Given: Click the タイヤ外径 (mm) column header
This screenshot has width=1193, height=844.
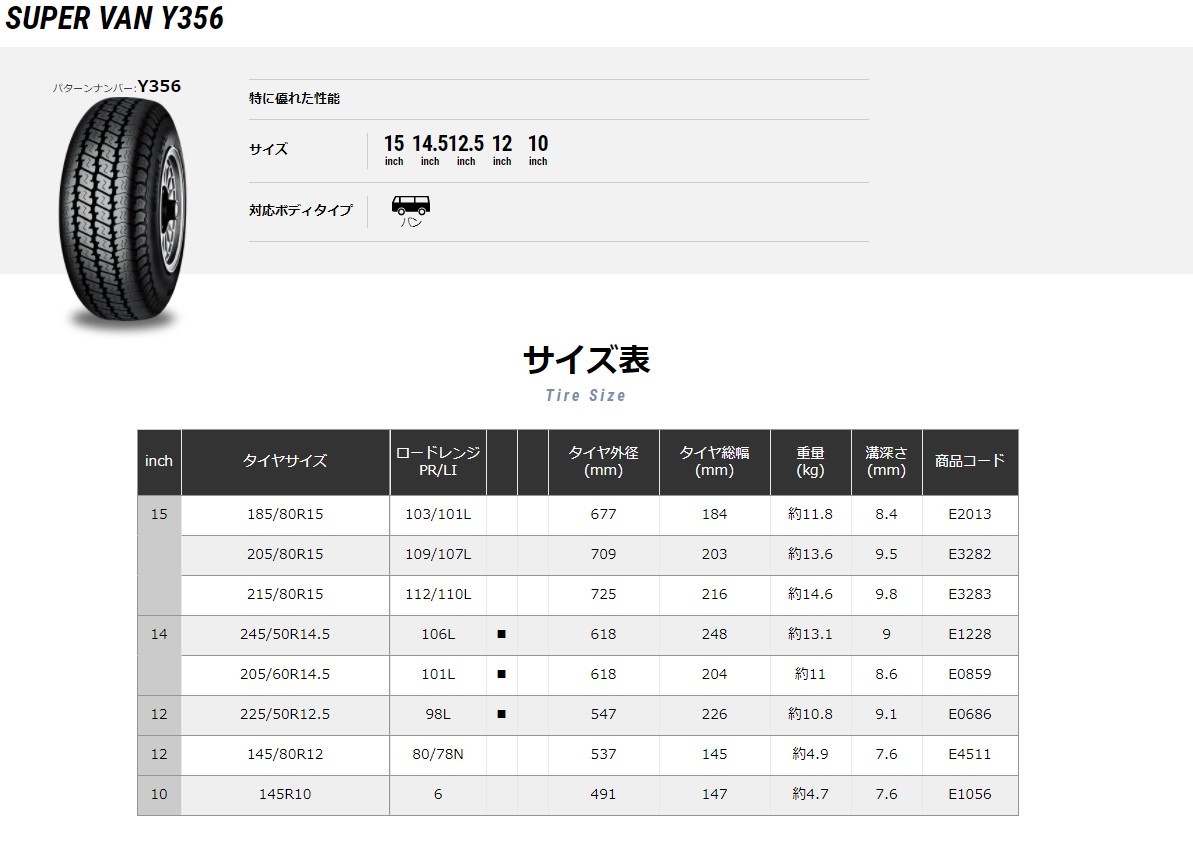Looking at the screenshot, I should (x=603, y=461).
